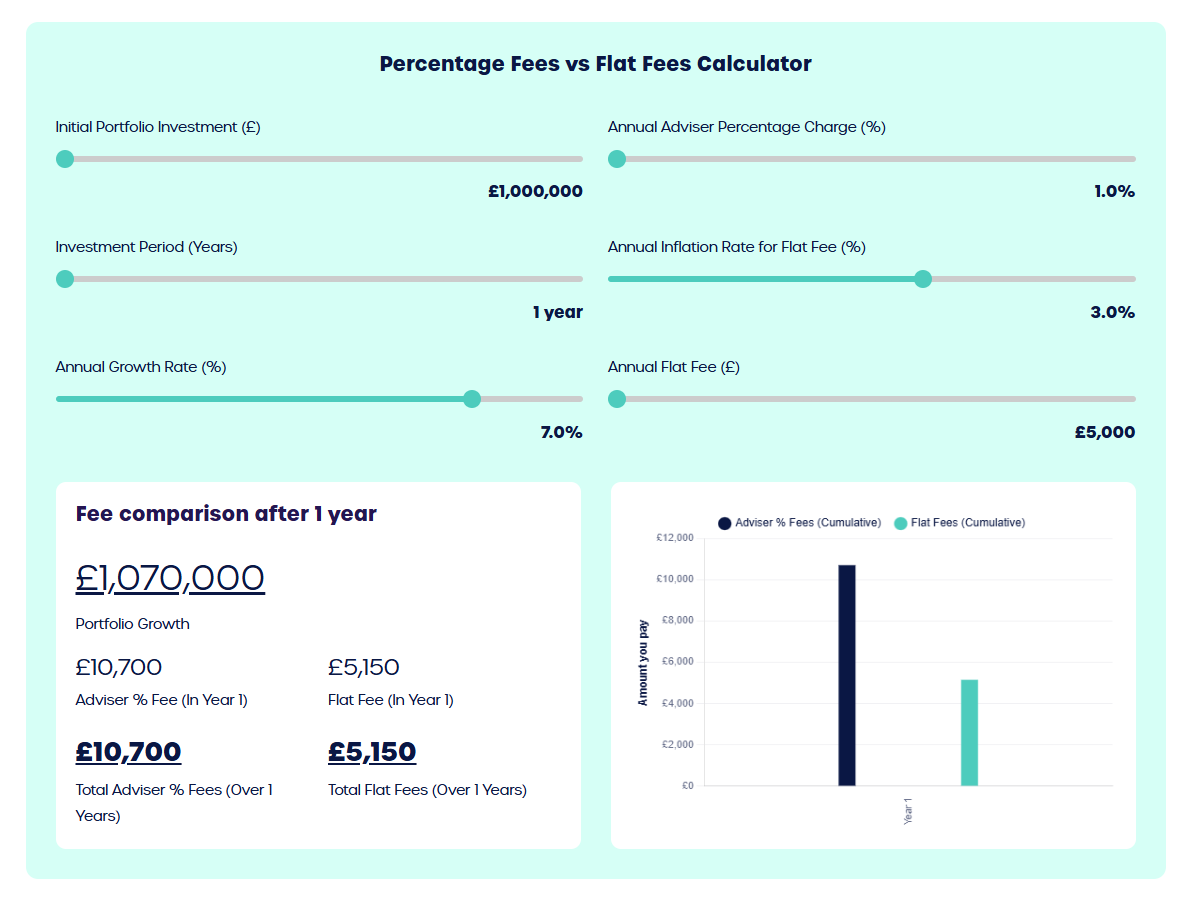Click the bold £10,700 total adviser fees

[x=128, y=752]
